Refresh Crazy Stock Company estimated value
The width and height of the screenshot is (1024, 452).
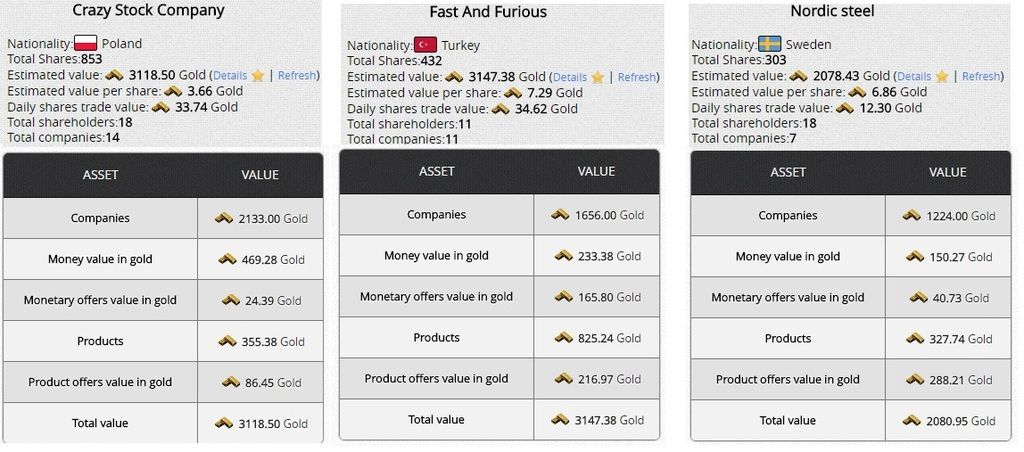click(x=297, y=75)
